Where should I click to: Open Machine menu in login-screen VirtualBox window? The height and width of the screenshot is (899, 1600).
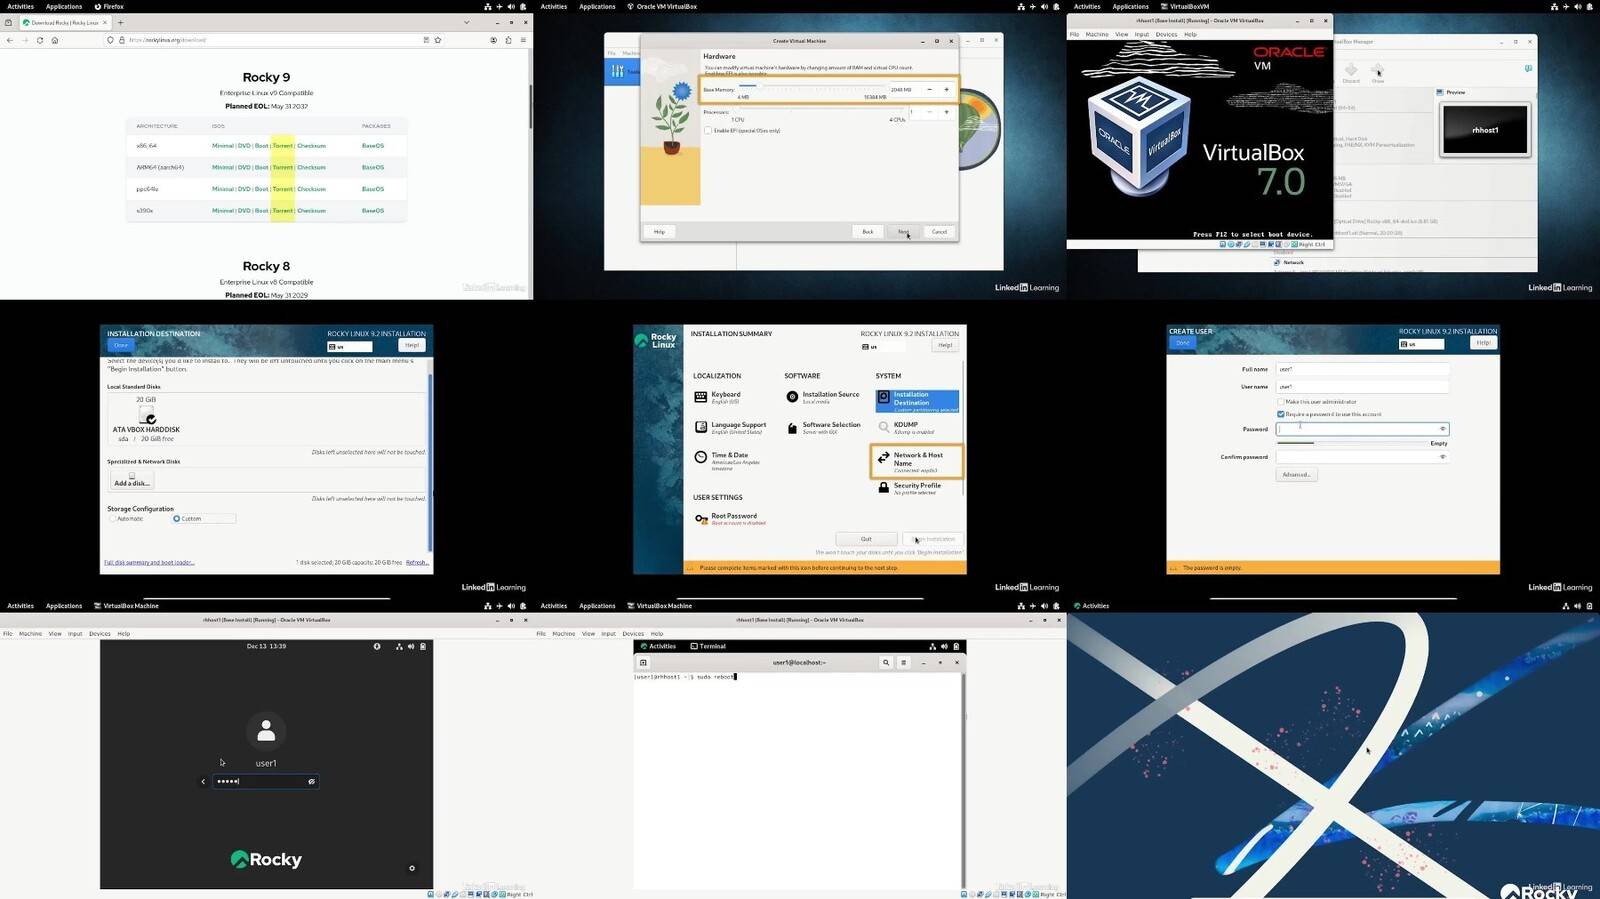[30, 634]
